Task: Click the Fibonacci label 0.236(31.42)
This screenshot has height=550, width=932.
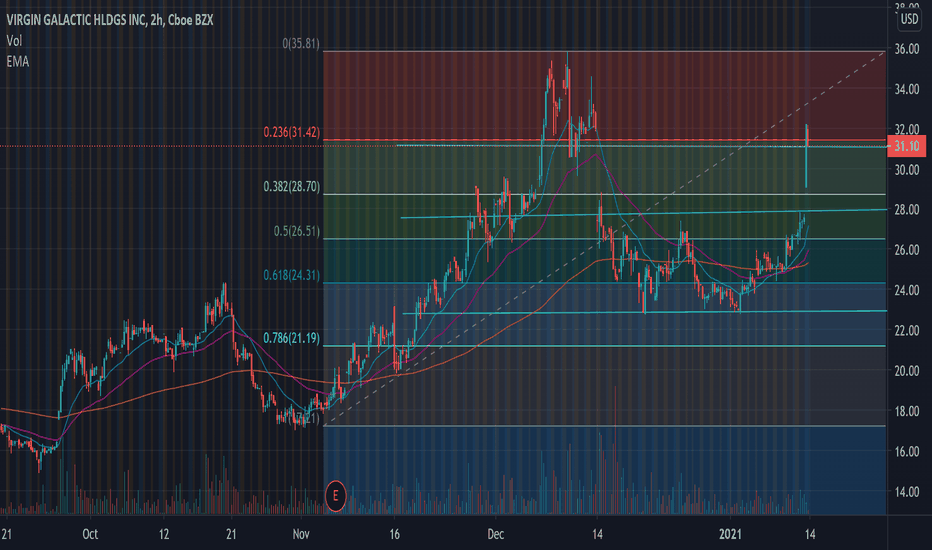Action: tap(291, 132)
